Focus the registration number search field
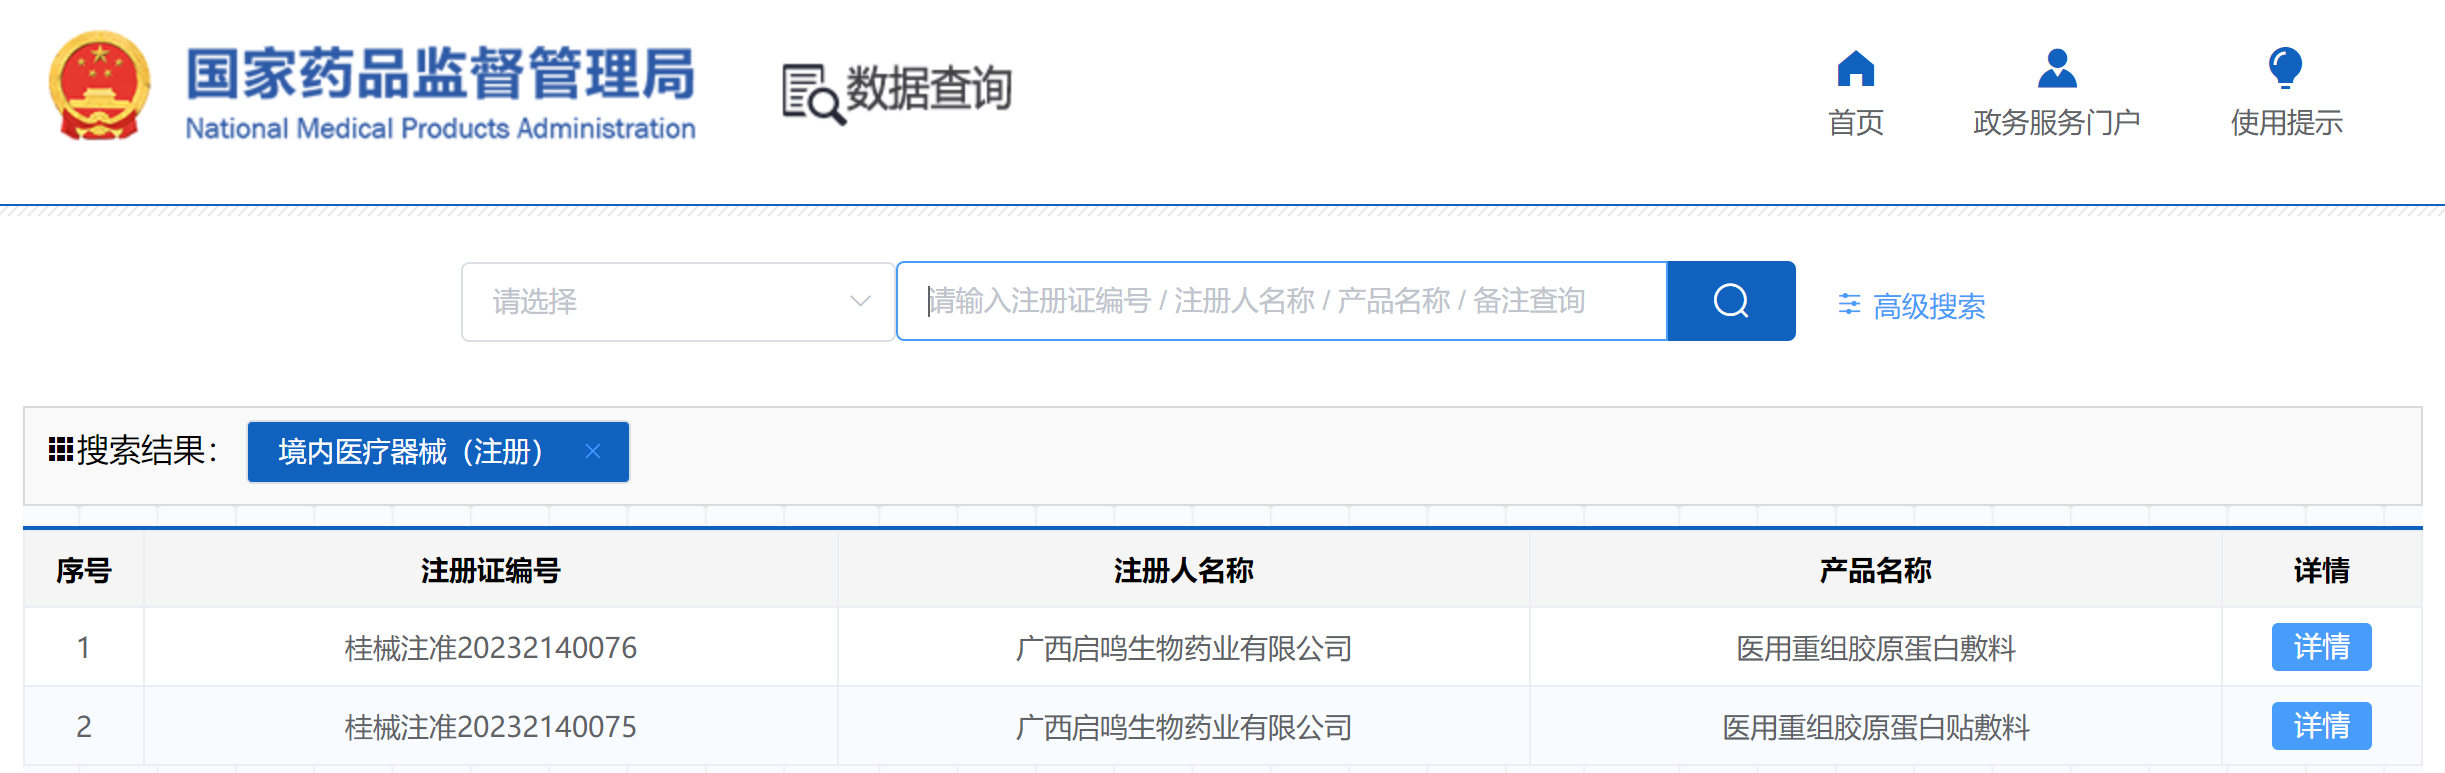This screenshot has height=773, width=2445. point(1282,301)
